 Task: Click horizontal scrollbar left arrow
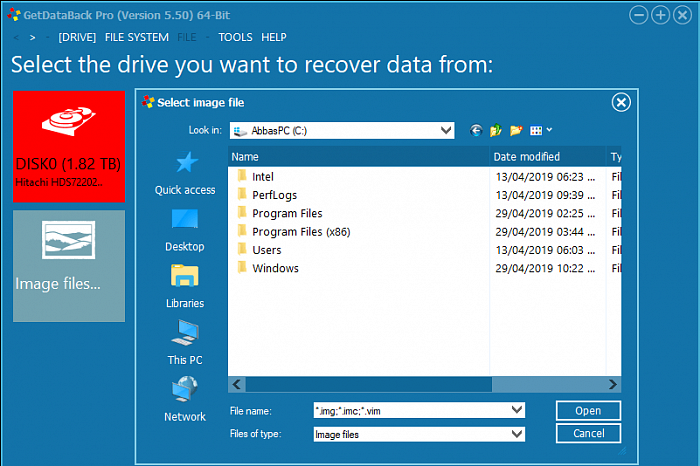pos(237,384)
